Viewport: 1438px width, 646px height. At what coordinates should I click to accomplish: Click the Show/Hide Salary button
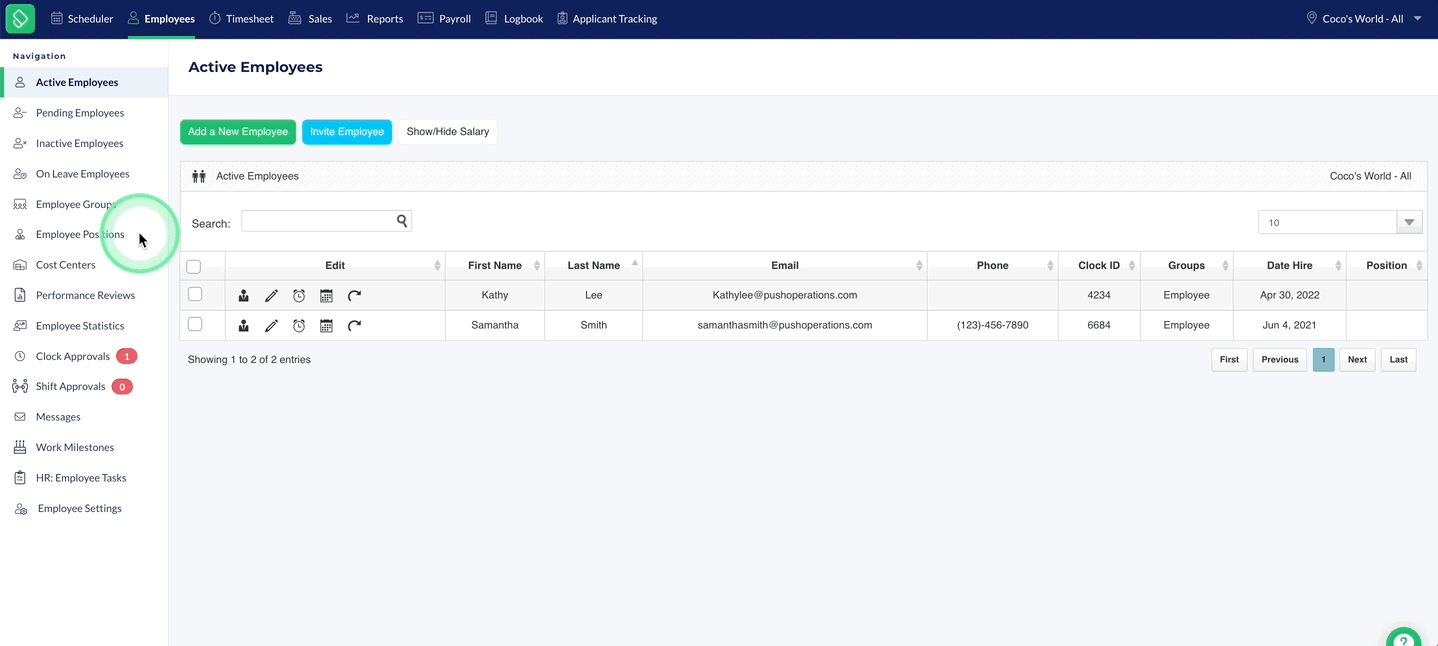click(448, 132)
